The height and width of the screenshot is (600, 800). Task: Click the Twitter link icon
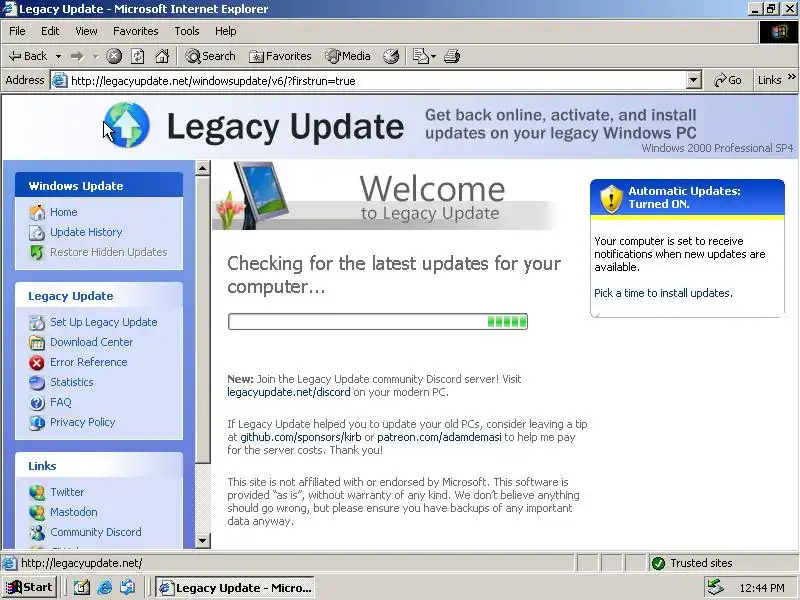click(37, 492)
